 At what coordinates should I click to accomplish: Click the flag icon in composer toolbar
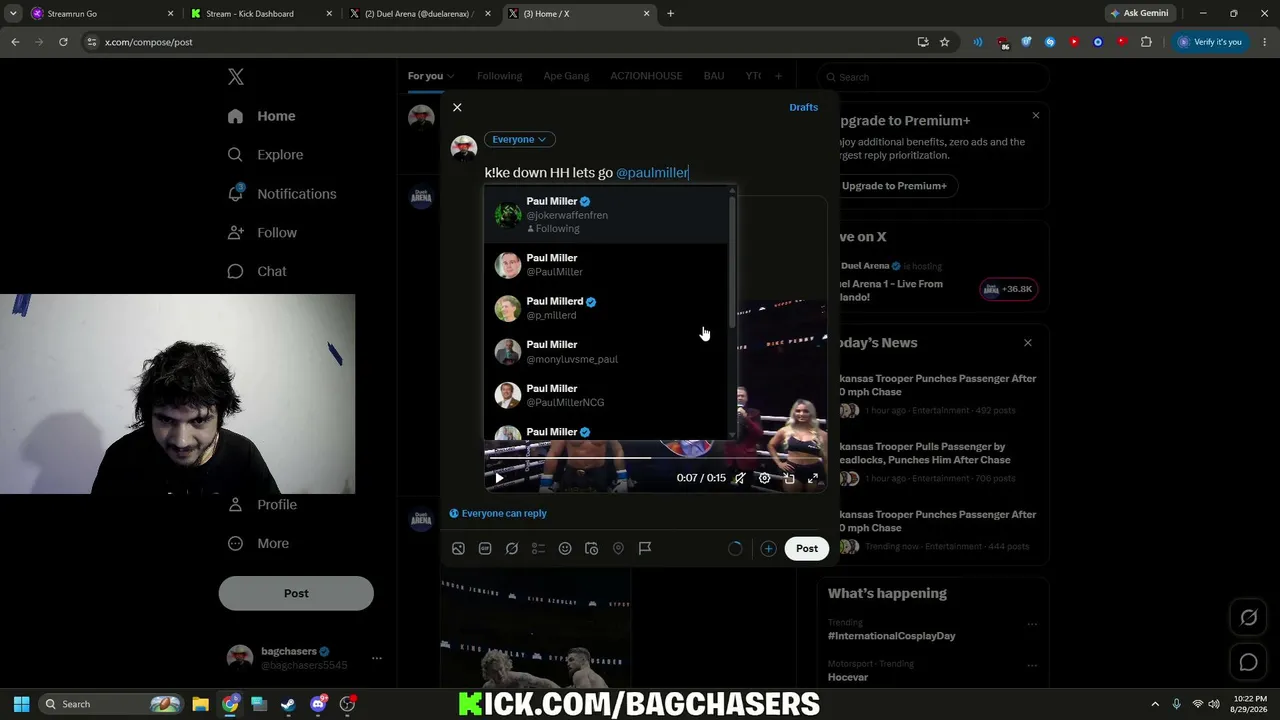[x=645, y=548]
